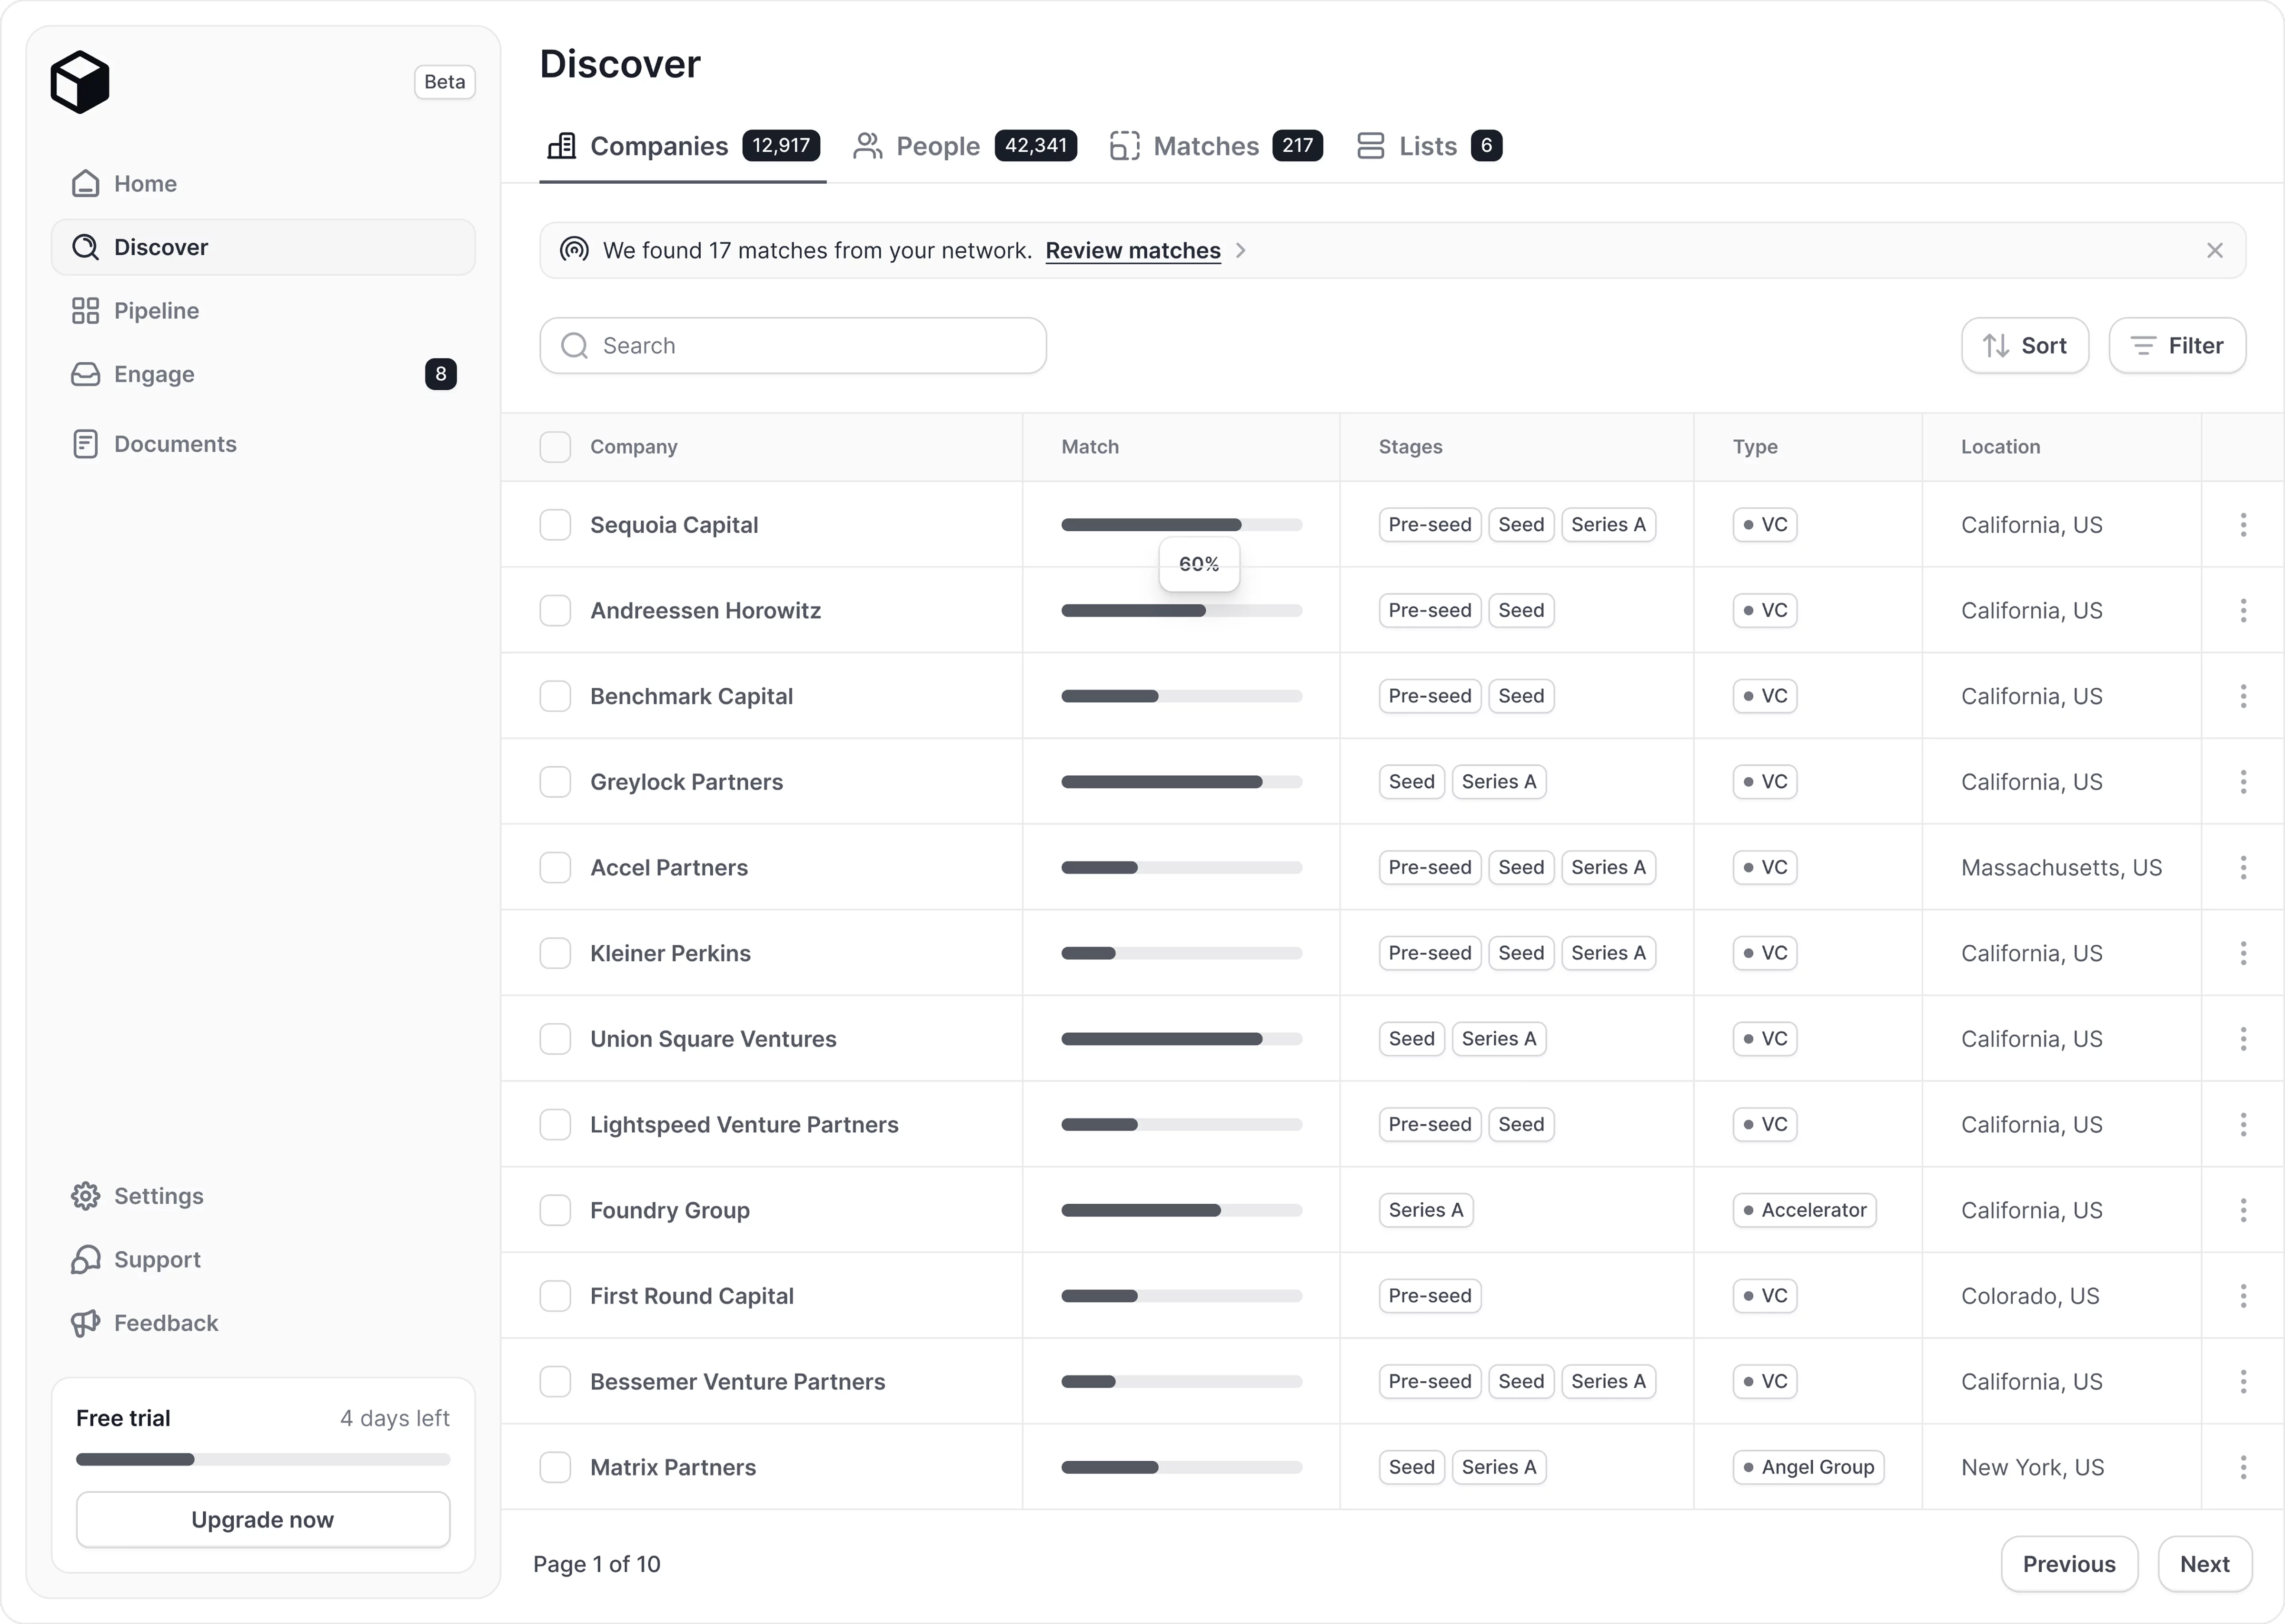Open Engage inbox in sidebar
Screen dimensions: 2285x1624
click(x=154, y=374)
